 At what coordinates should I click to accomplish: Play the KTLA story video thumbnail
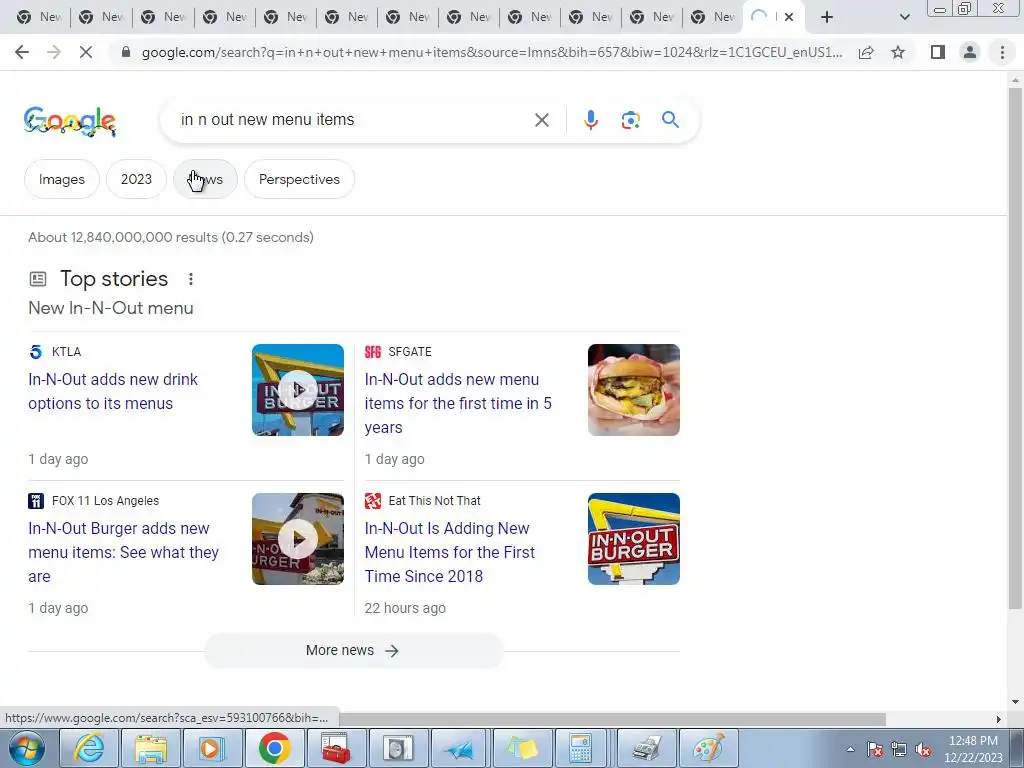pyautogui.click(x=298, y=390)
